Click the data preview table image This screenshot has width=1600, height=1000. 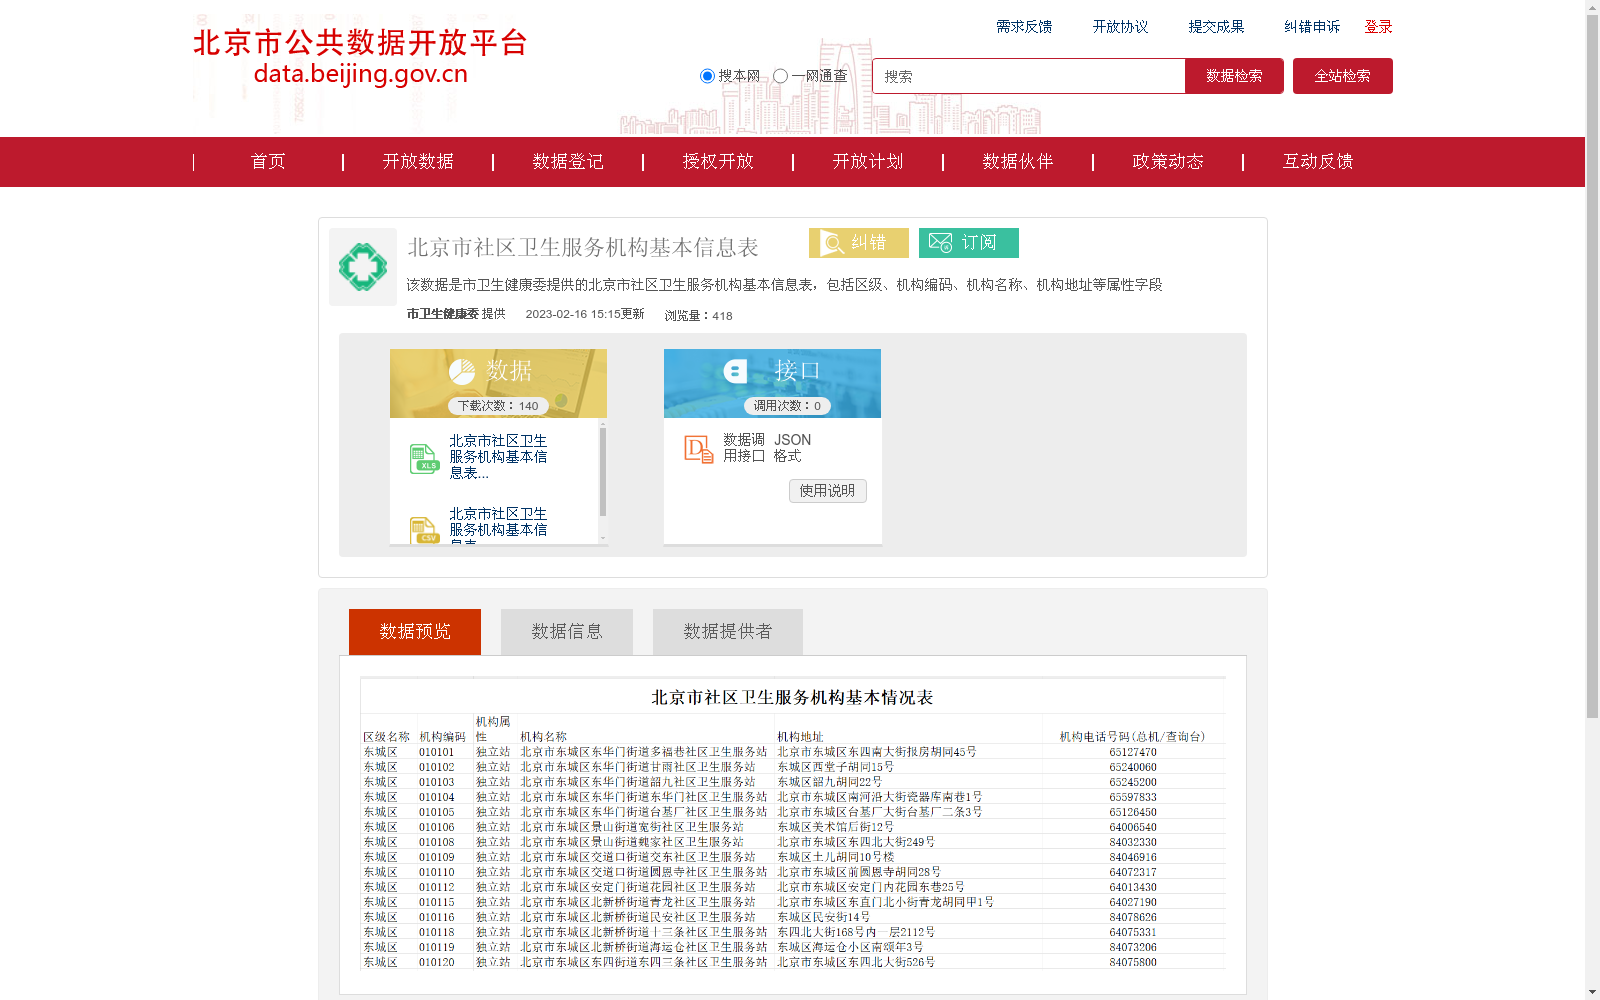(793, 824)
